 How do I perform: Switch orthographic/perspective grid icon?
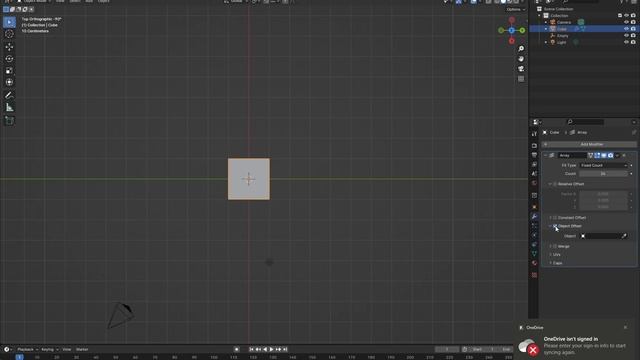(x=521, y=79)
